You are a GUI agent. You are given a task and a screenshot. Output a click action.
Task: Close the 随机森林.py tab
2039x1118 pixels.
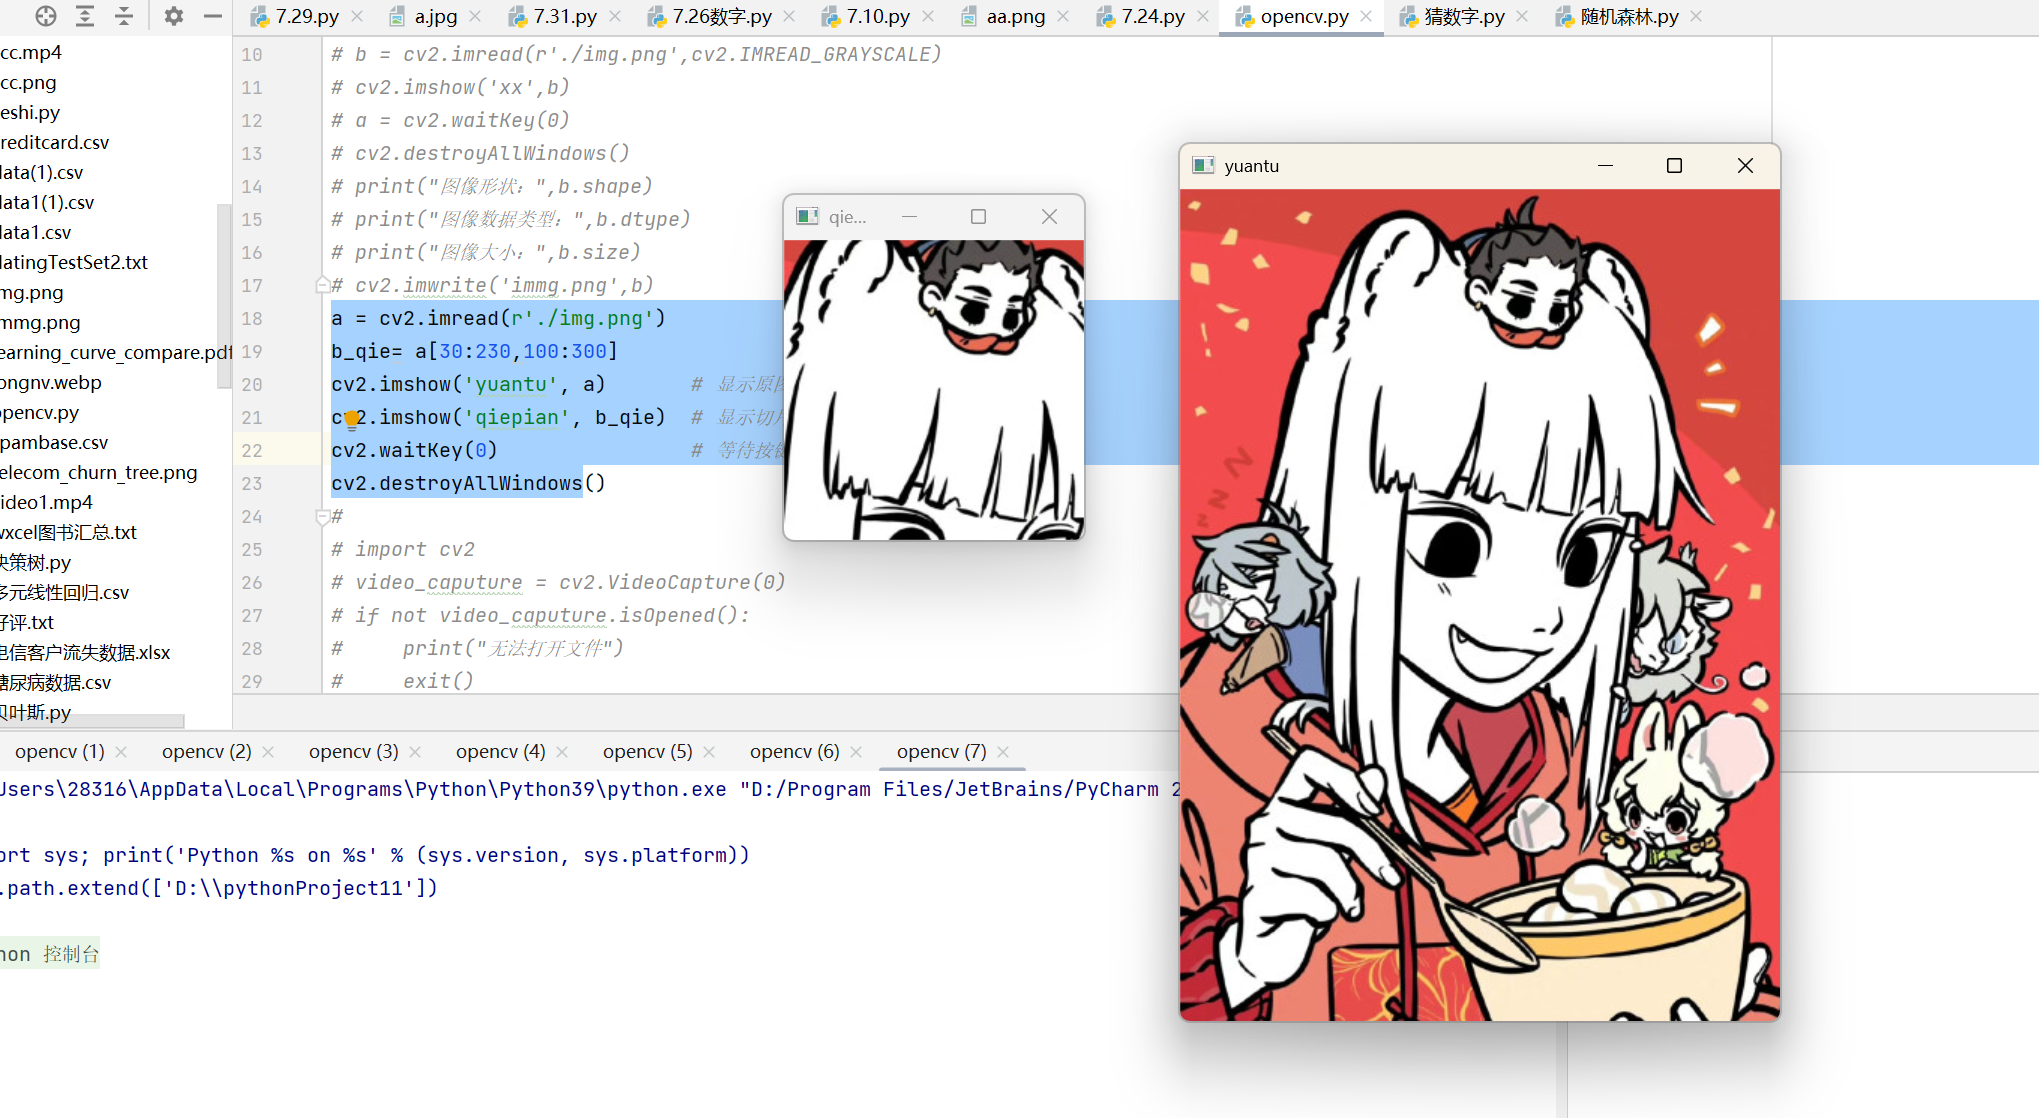[x=1696, y=17]
